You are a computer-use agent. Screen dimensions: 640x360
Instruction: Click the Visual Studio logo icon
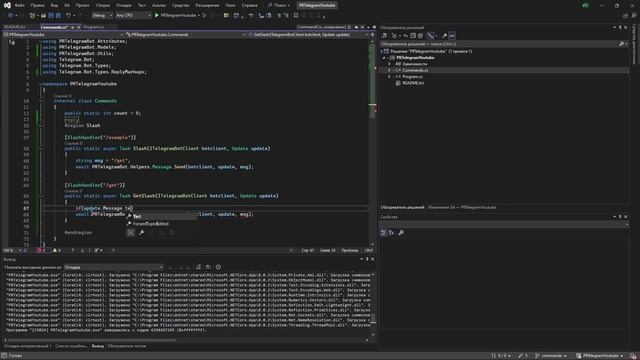7,5
